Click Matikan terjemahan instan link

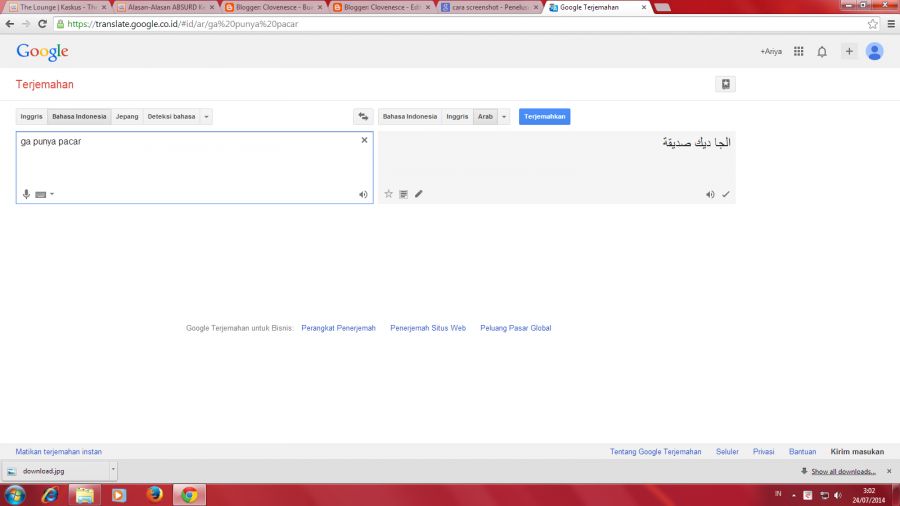pyautogui.click(x=59, y=451)
